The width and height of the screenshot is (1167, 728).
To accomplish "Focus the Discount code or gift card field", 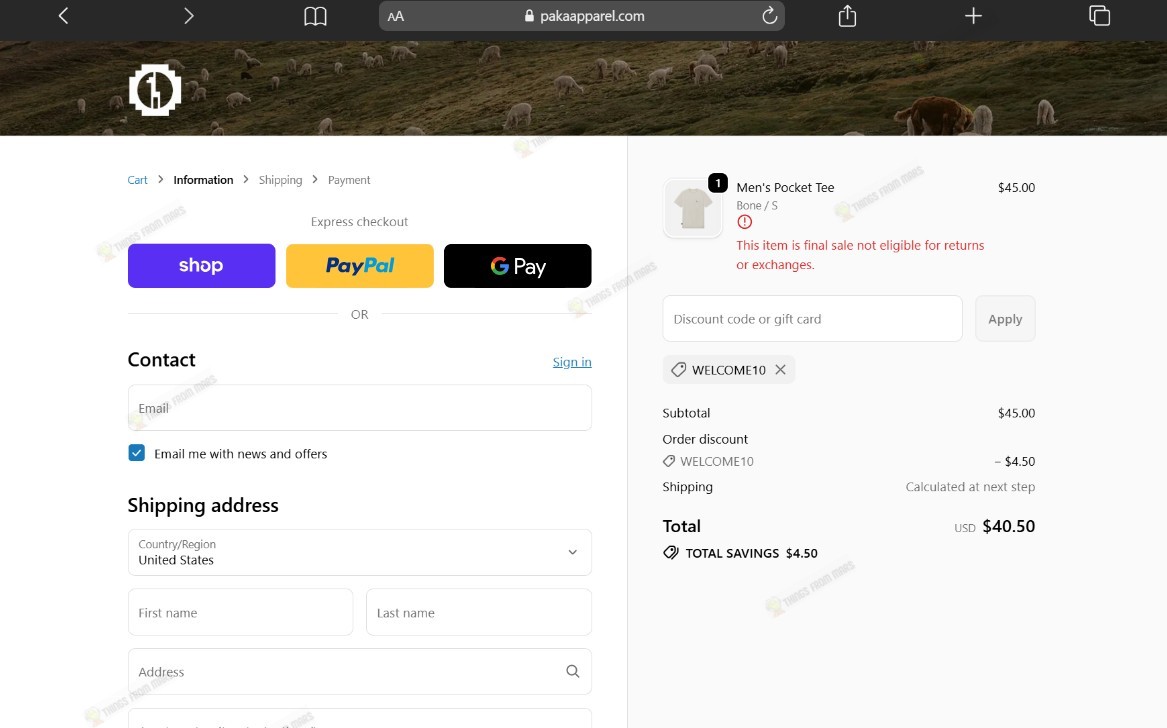I will [x=812, y=319].
